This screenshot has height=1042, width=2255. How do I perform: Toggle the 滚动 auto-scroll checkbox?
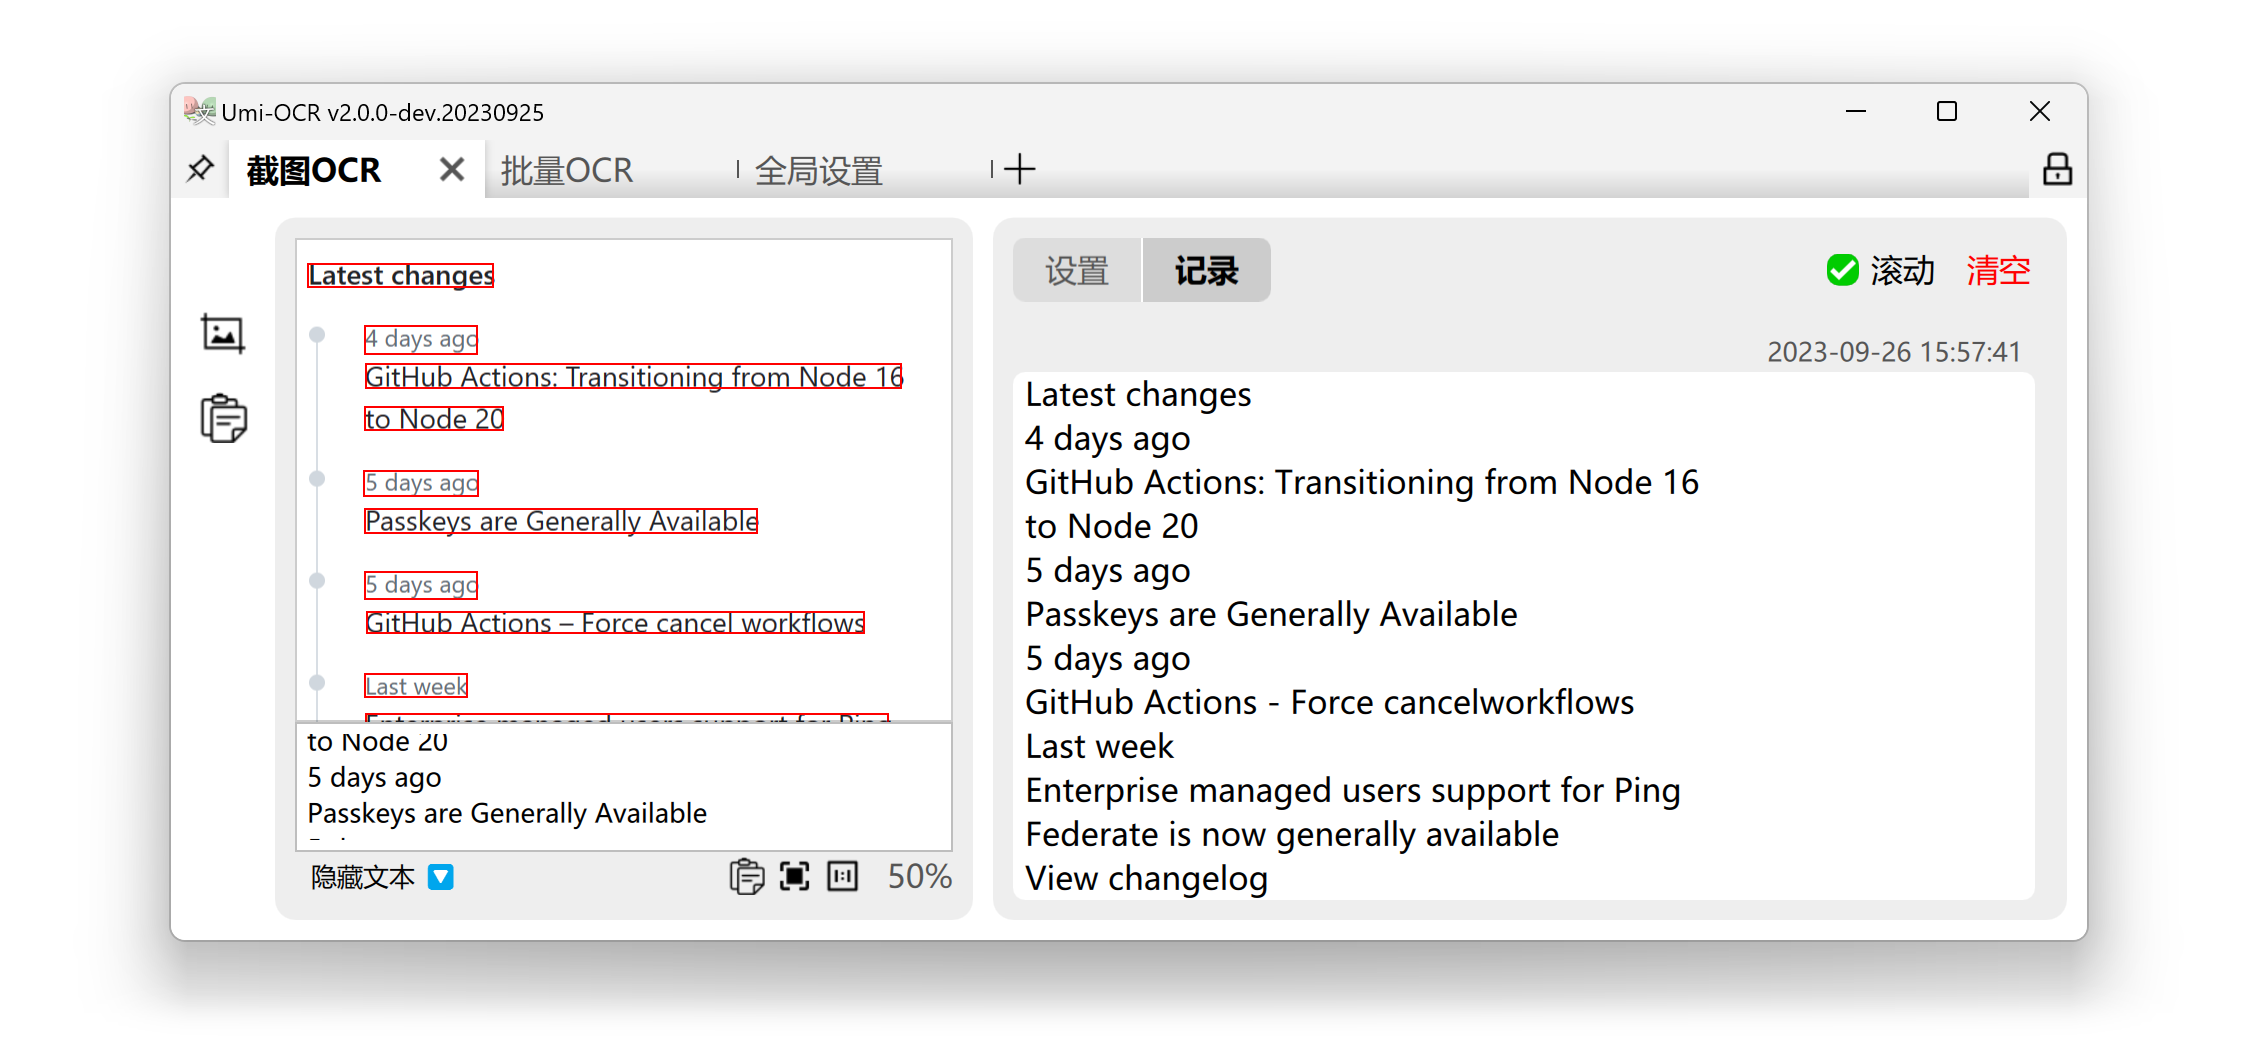[1841, 270]
